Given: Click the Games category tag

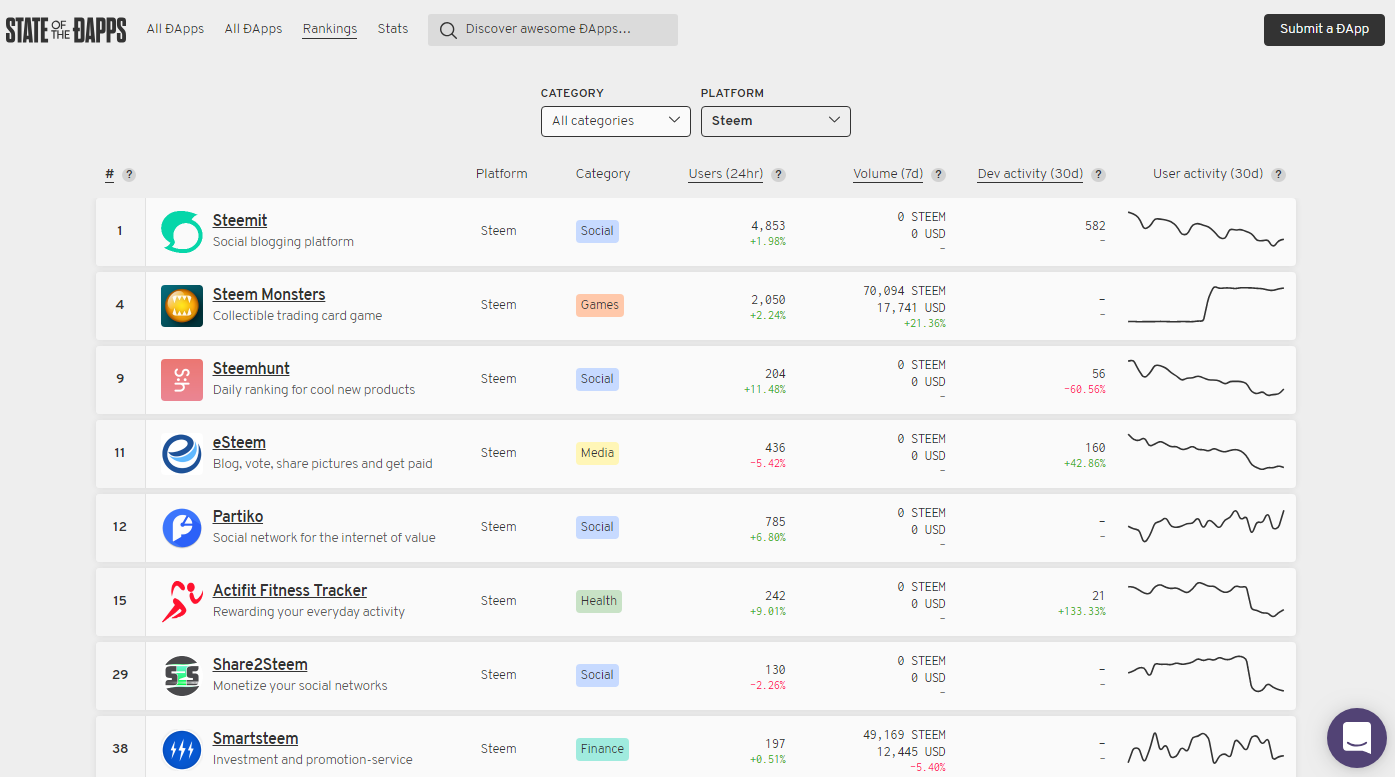Looking at the screenshot, I should [x=600, y=305].
